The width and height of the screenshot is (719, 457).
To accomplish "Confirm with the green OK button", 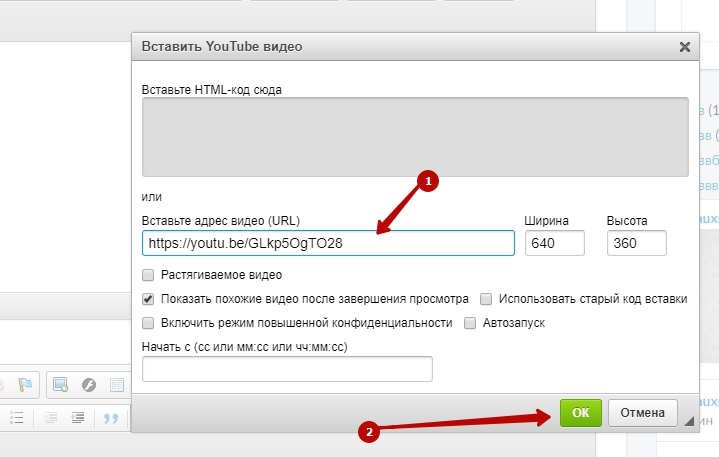I will [x=581, y=413].
